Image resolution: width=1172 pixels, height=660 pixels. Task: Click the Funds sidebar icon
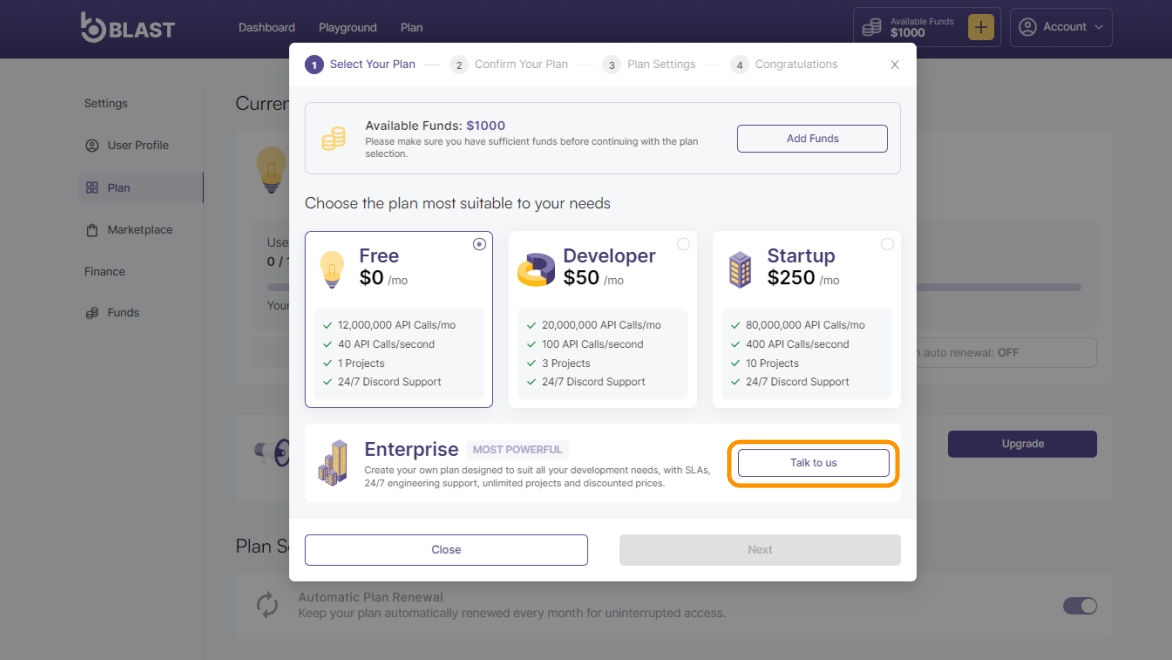[x=92, y=313]
